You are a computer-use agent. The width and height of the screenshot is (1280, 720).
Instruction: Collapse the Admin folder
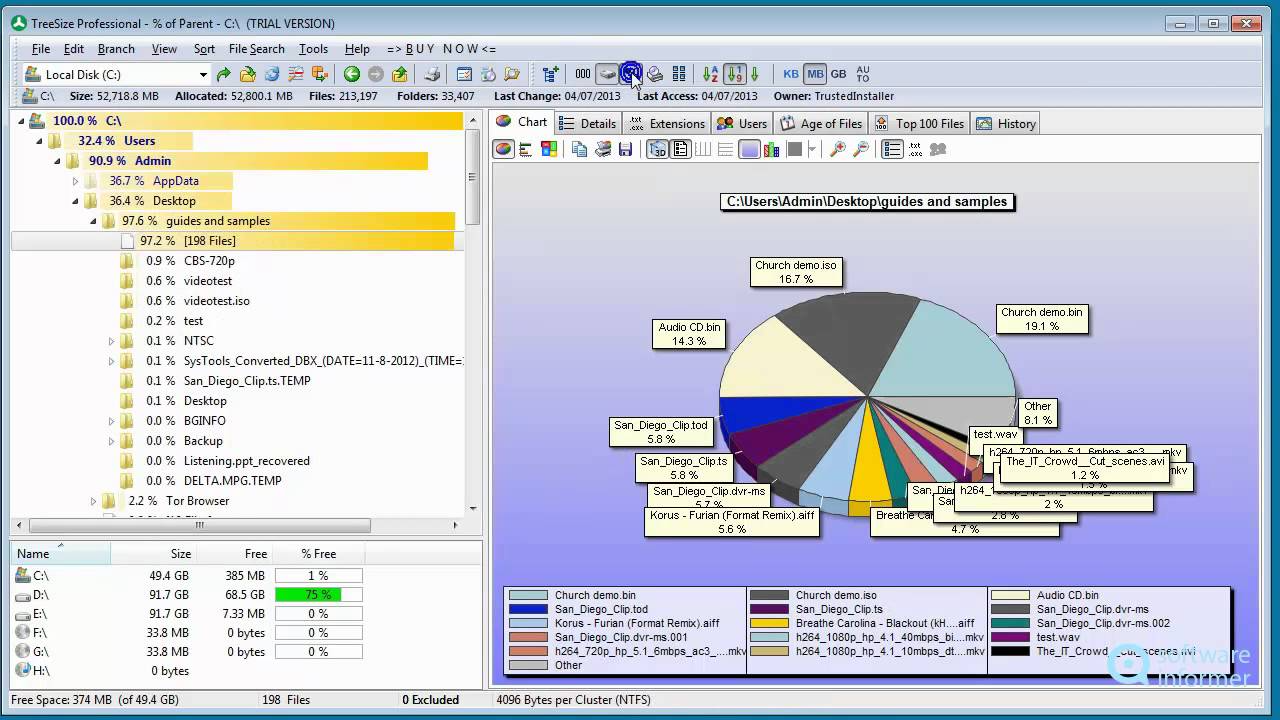[x=60, y=160]
